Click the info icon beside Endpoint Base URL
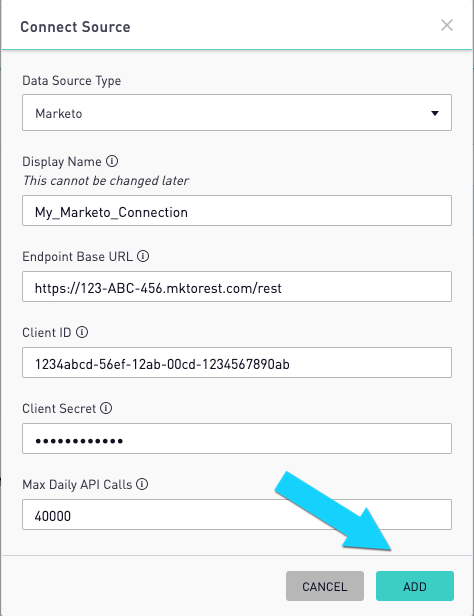Screen dimensions: 474x616 [143, 256]
